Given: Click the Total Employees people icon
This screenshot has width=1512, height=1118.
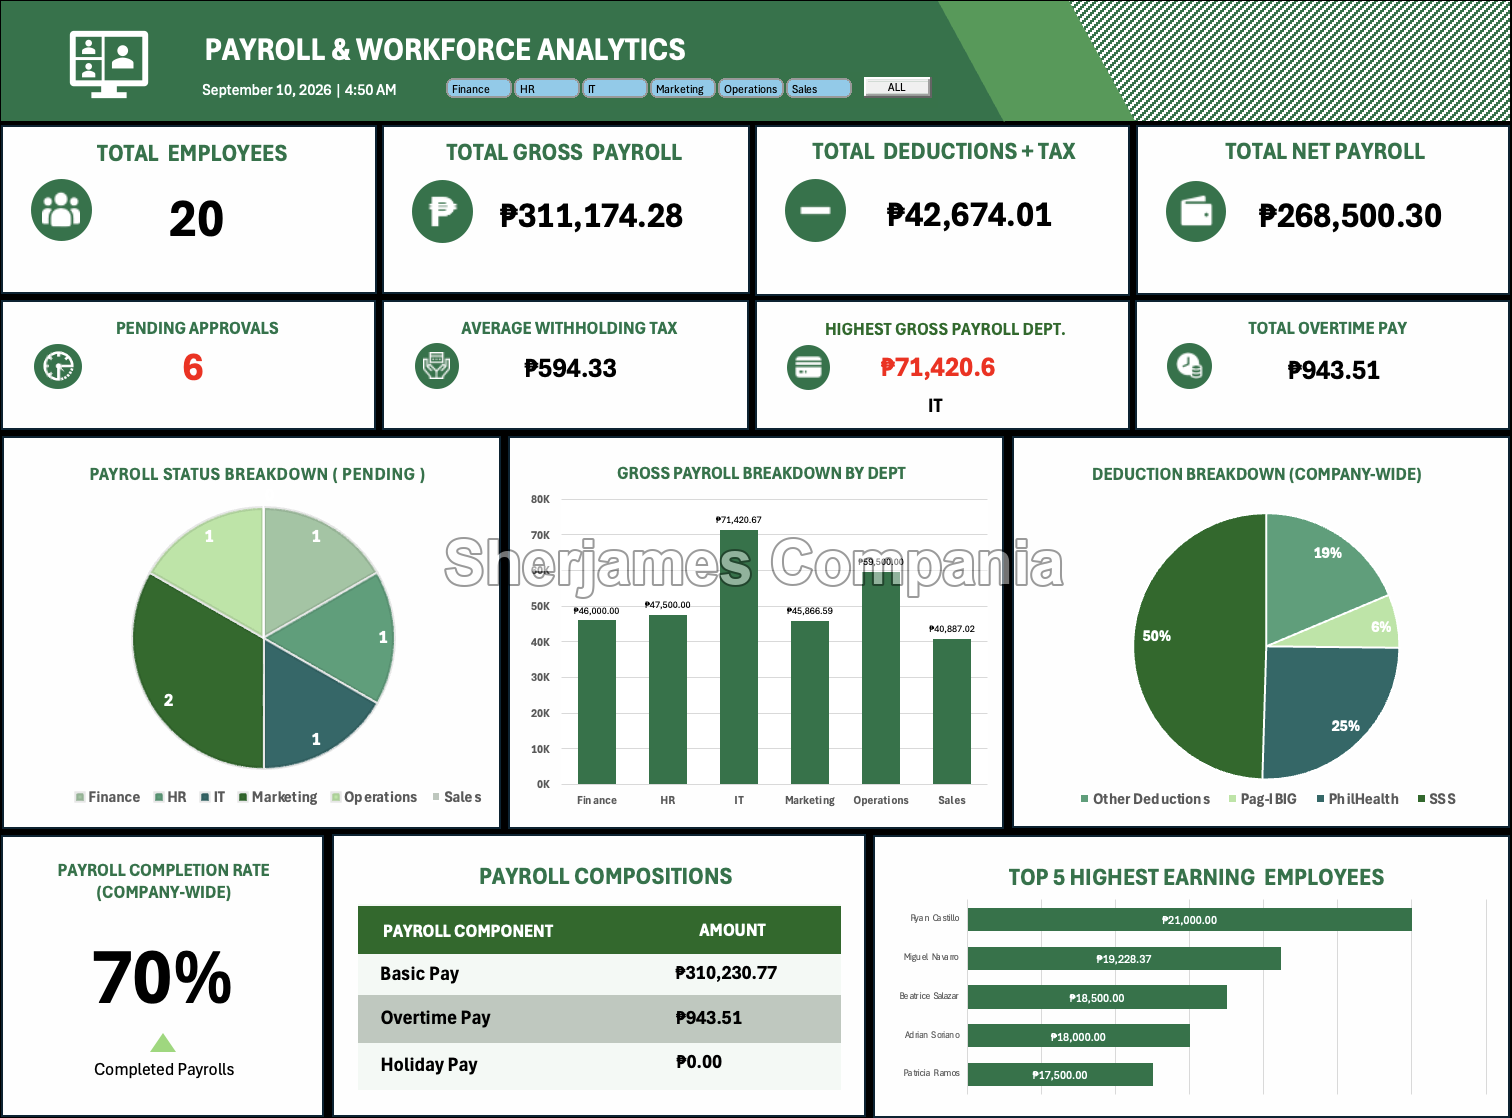Looking at the screenshot, I should (x=62, y=210).
